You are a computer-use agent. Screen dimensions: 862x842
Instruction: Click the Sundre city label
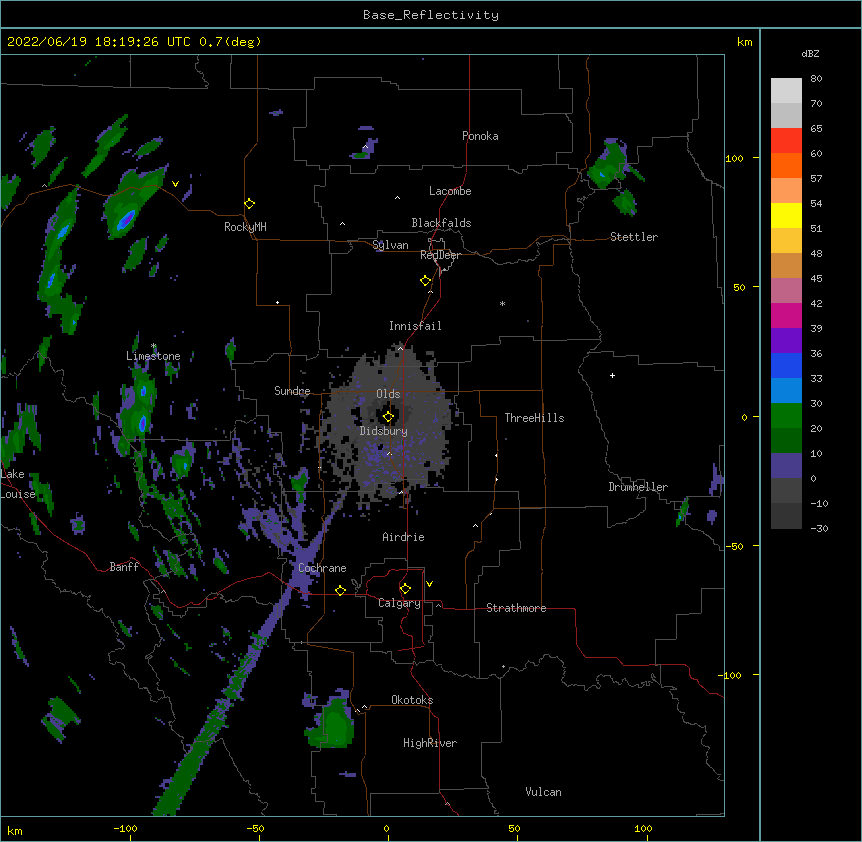point(292,391)
